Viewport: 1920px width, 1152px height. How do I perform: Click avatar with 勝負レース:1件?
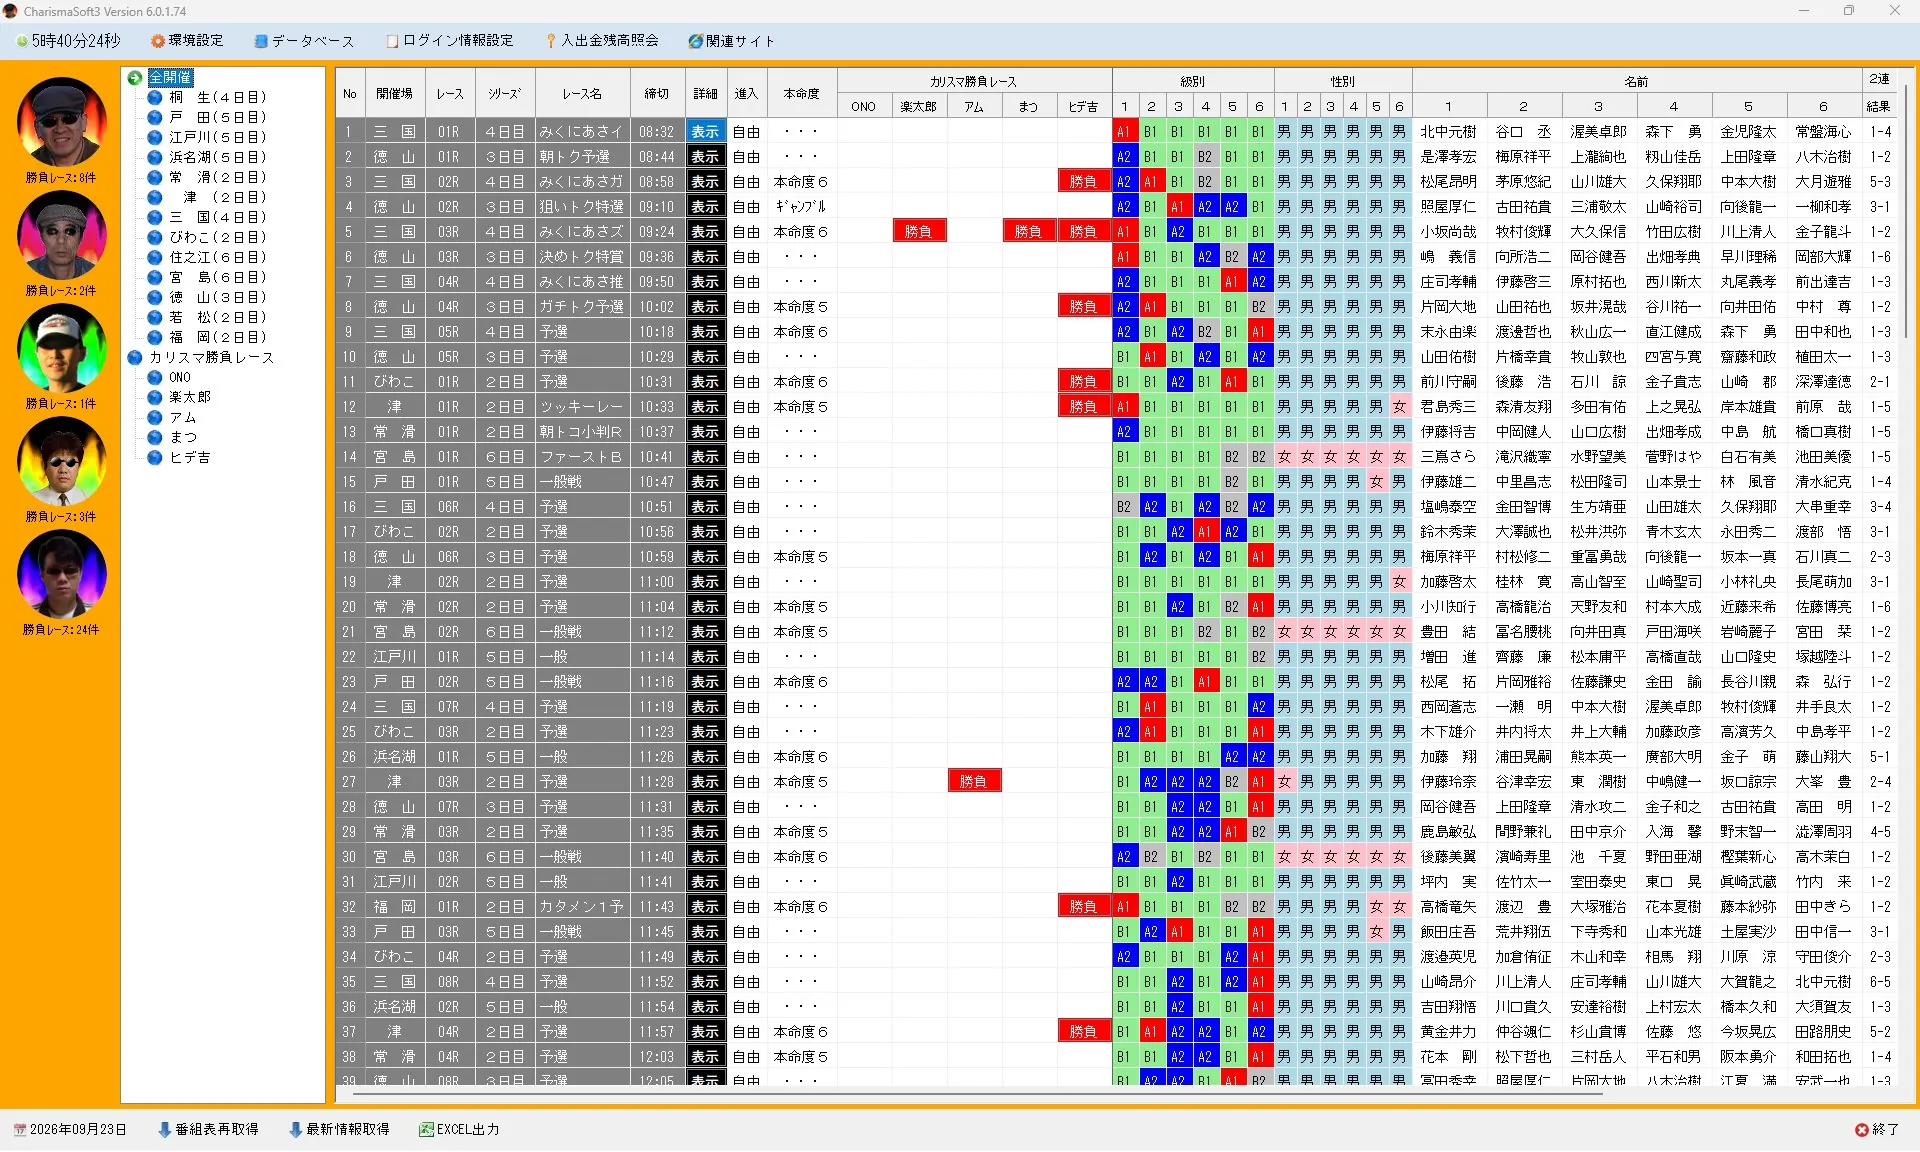(x=61, y=348)
